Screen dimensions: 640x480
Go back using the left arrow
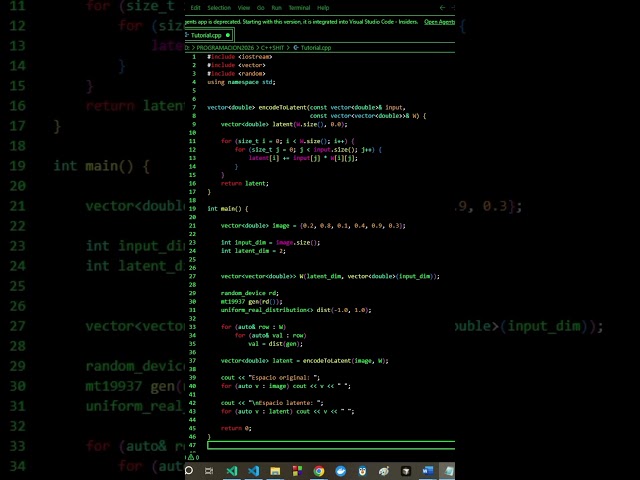(x=442, y=7)
